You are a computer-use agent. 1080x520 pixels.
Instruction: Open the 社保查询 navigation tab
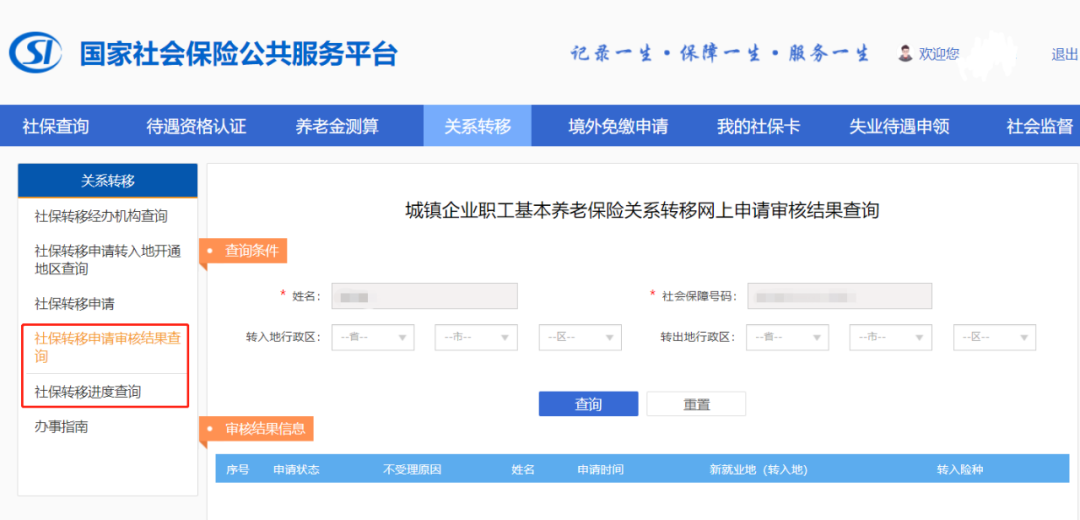tap(56, 126)
